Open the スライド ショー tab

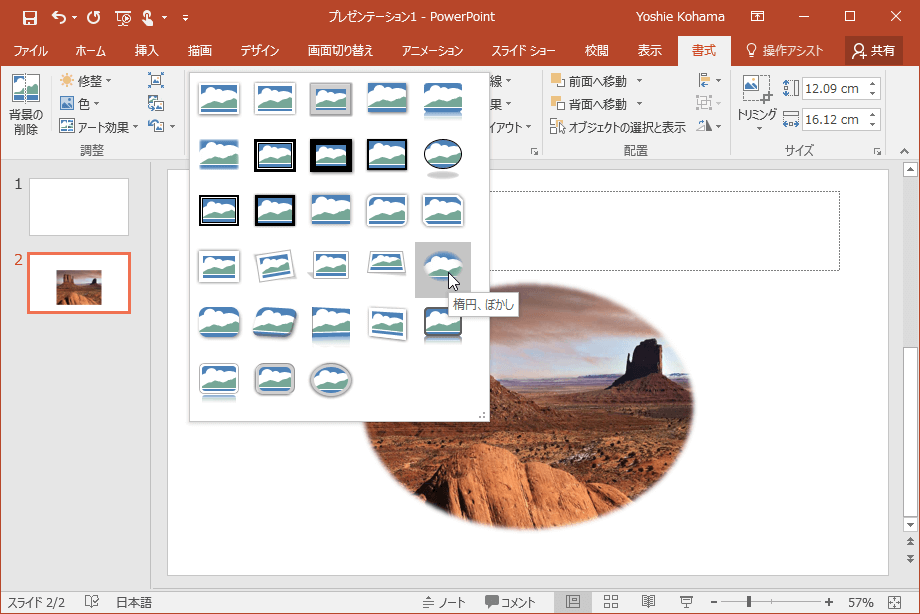tap(523, 50)
